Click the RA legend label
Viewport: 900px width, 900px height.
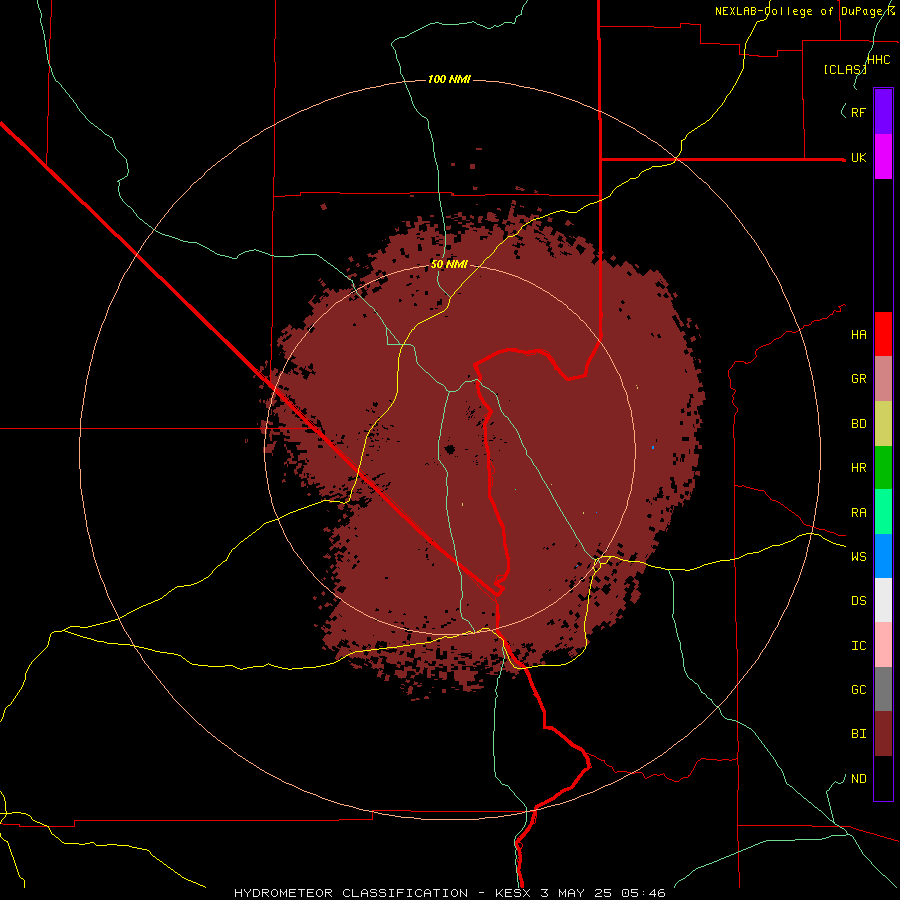(858, 513)
